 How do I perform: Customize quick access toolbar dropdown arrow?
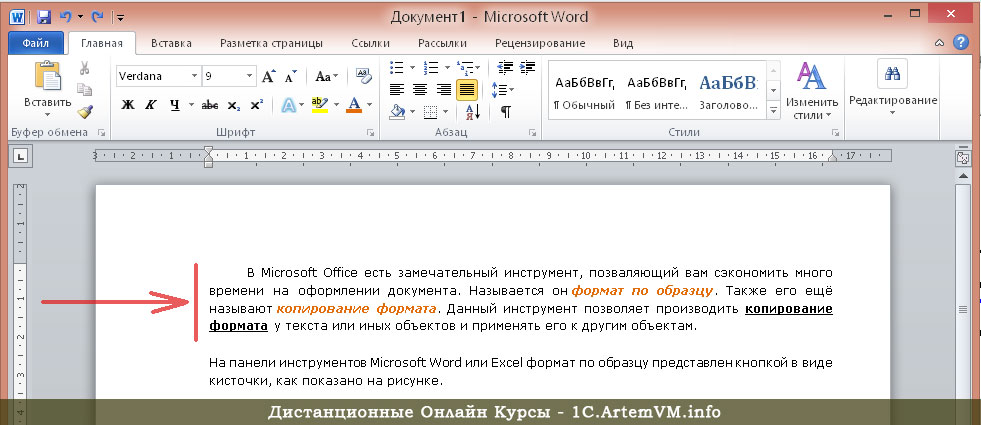tap(120, 18)
